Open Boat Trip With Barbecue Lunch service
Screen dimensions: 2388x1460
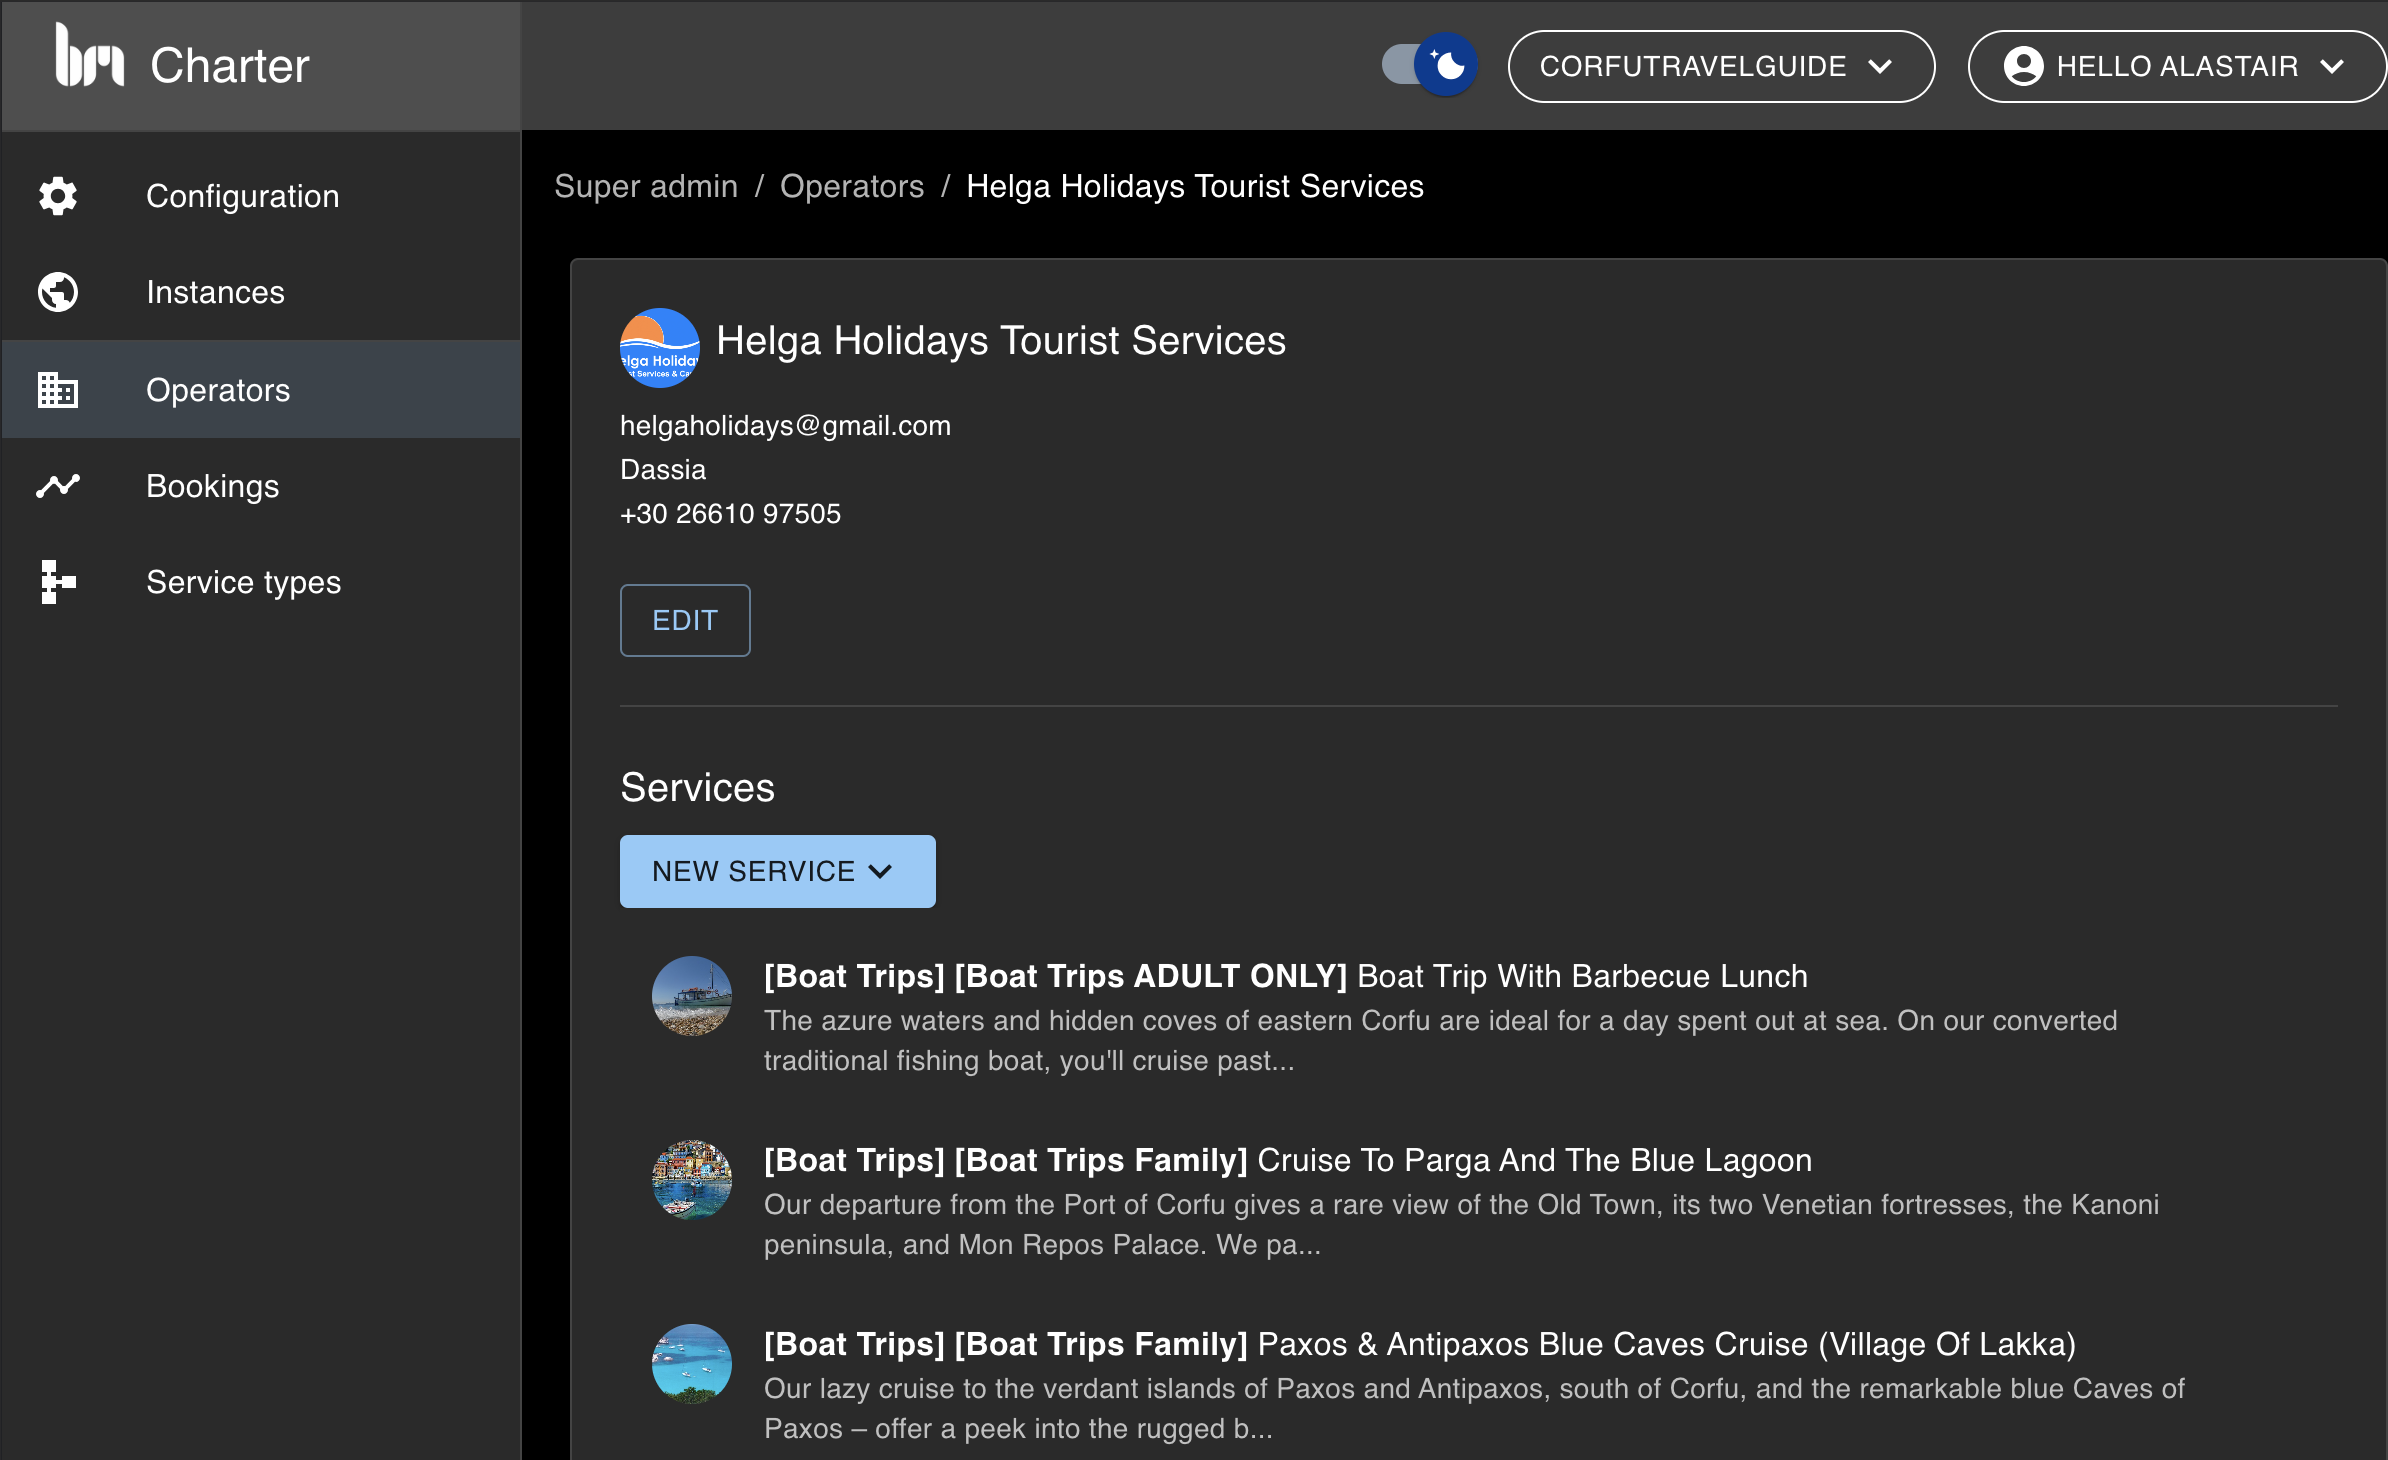tap(1285, 976)
